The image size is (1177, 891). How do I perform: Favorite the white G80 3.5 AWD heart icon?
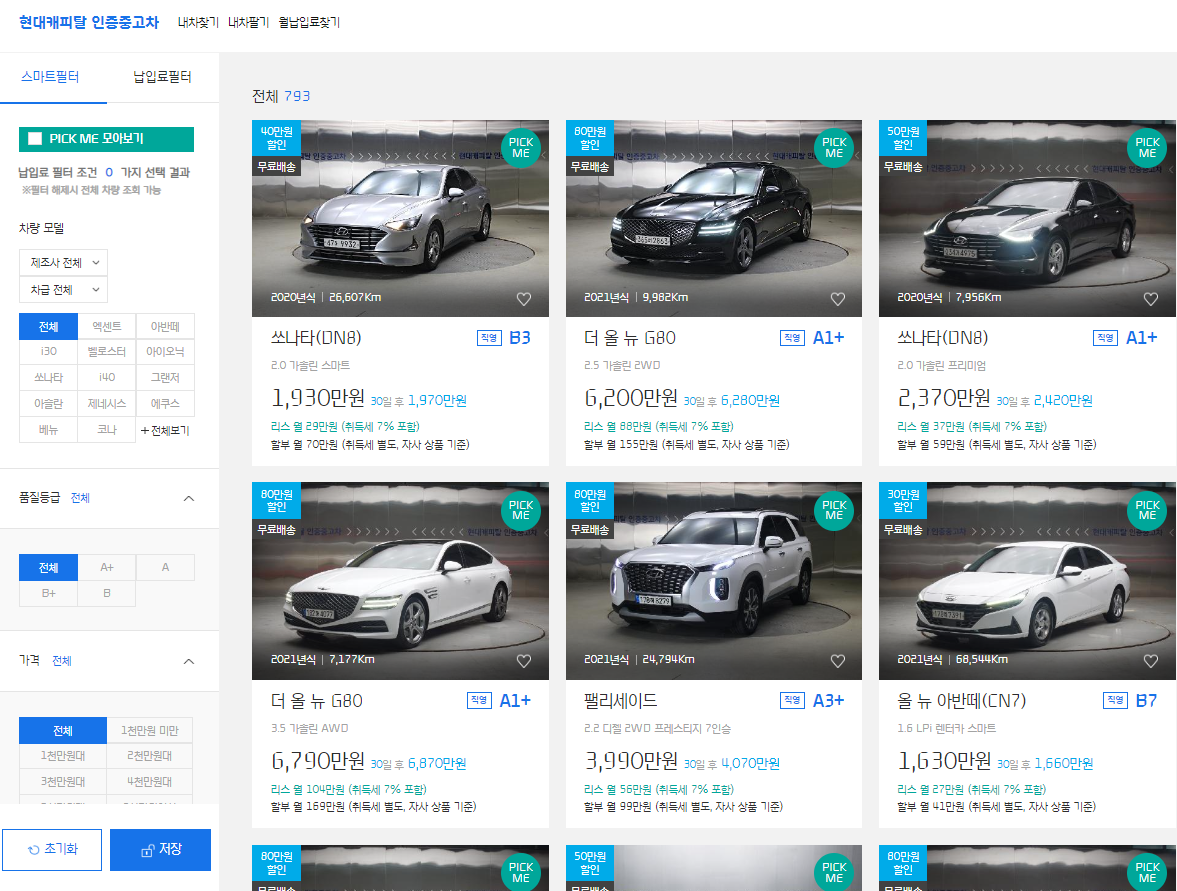524,661
